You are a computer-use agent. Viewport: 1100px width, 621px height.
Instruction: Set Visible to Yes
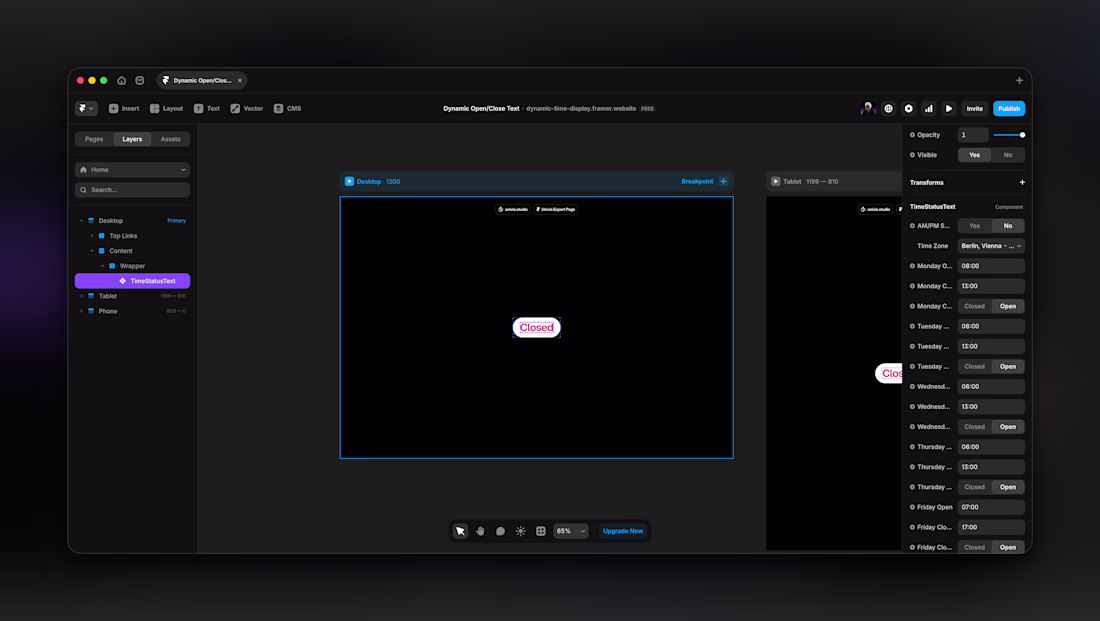974,155
